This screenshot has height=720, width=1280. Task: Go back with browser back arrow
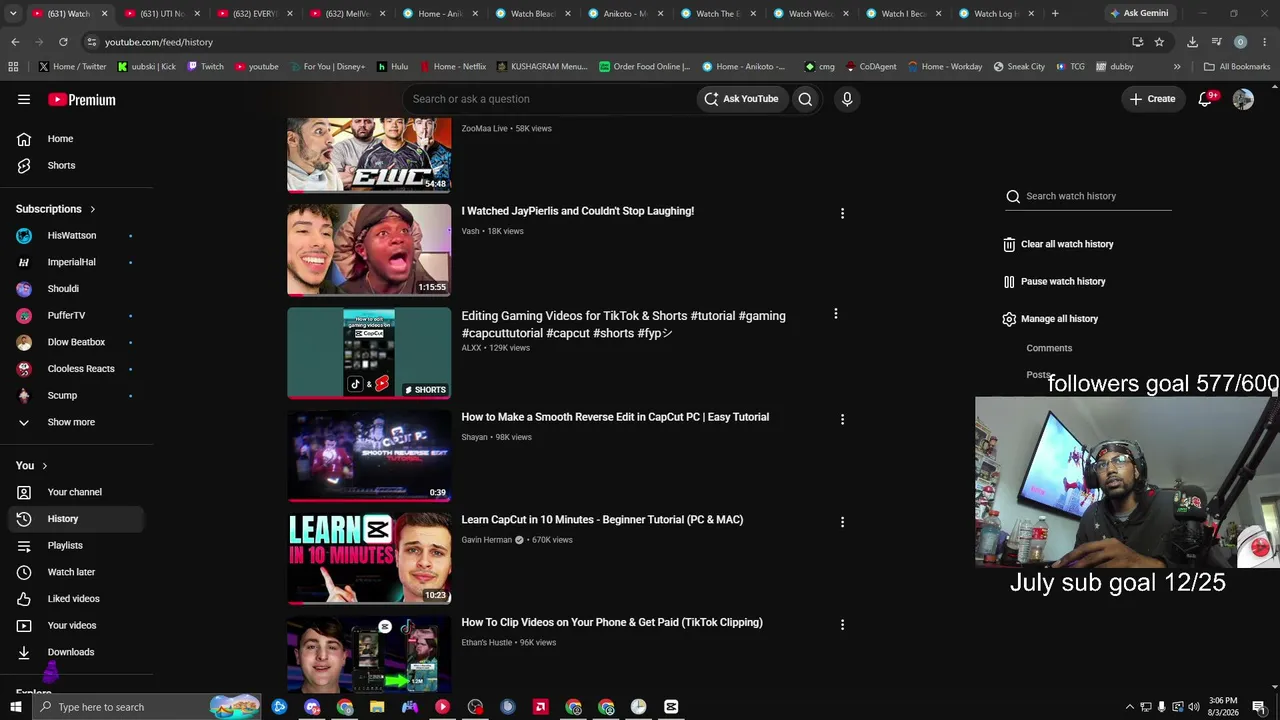(15, 42)
